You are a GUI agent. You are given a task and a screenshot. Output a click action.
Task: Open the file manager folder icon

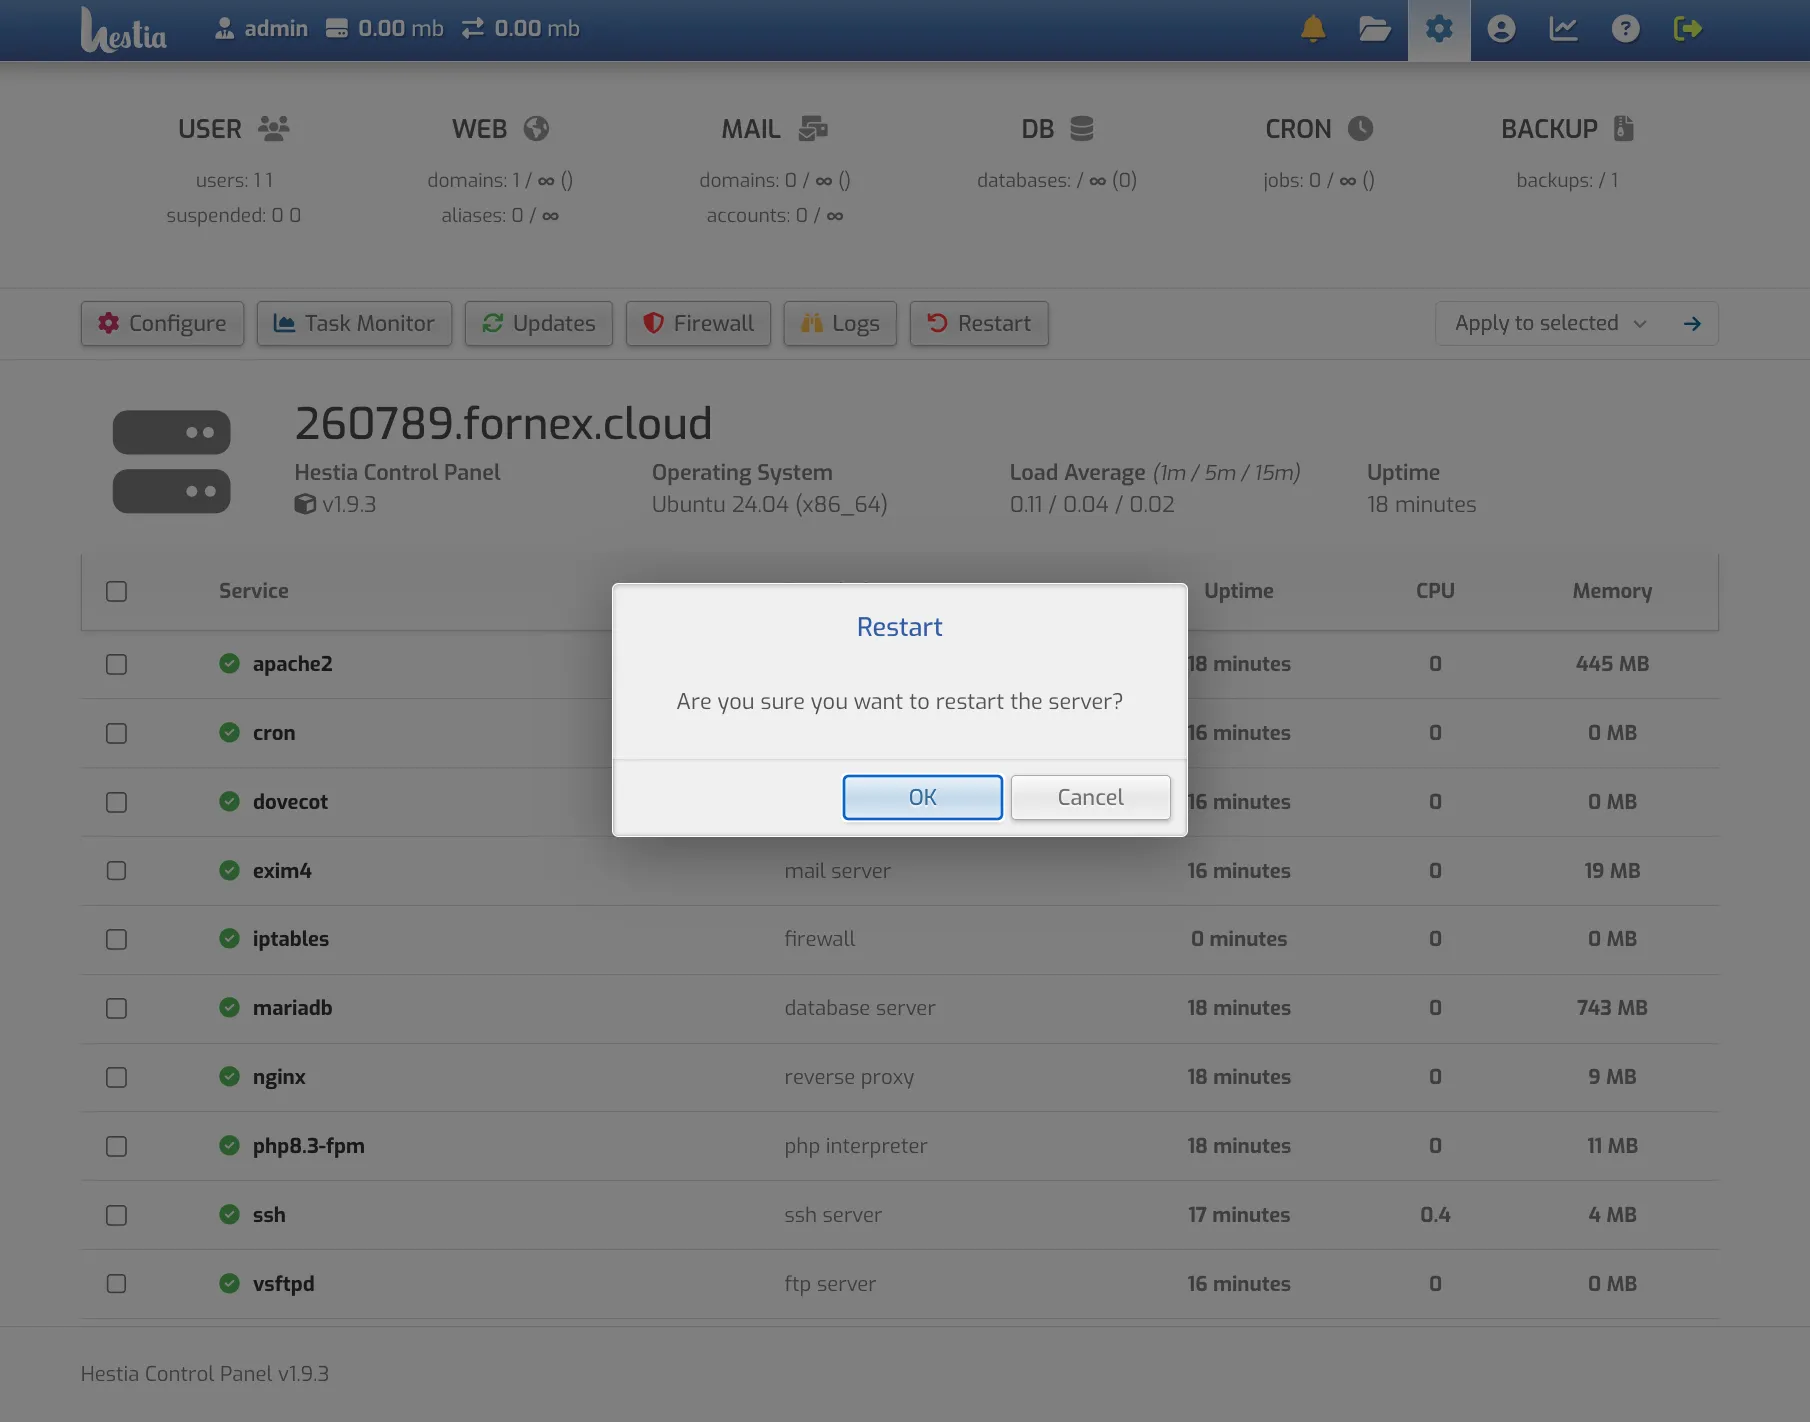pos(1375,29)
